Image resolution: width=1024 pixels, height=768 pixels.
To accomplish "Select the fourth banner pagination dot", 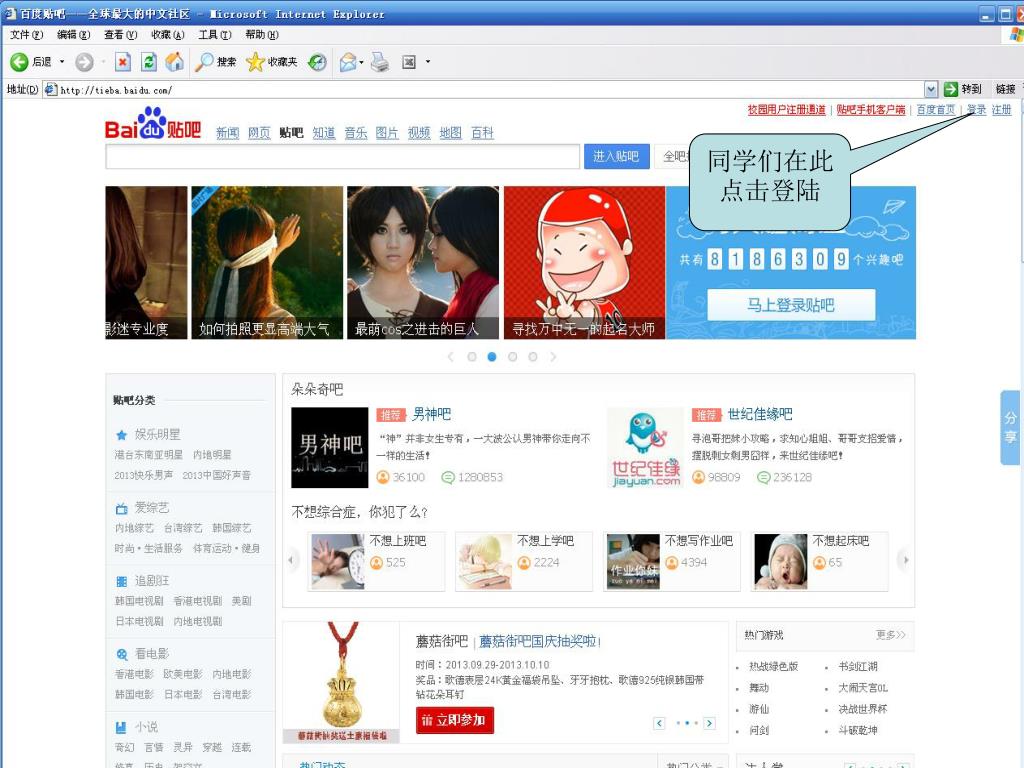I will coord(533,357).
